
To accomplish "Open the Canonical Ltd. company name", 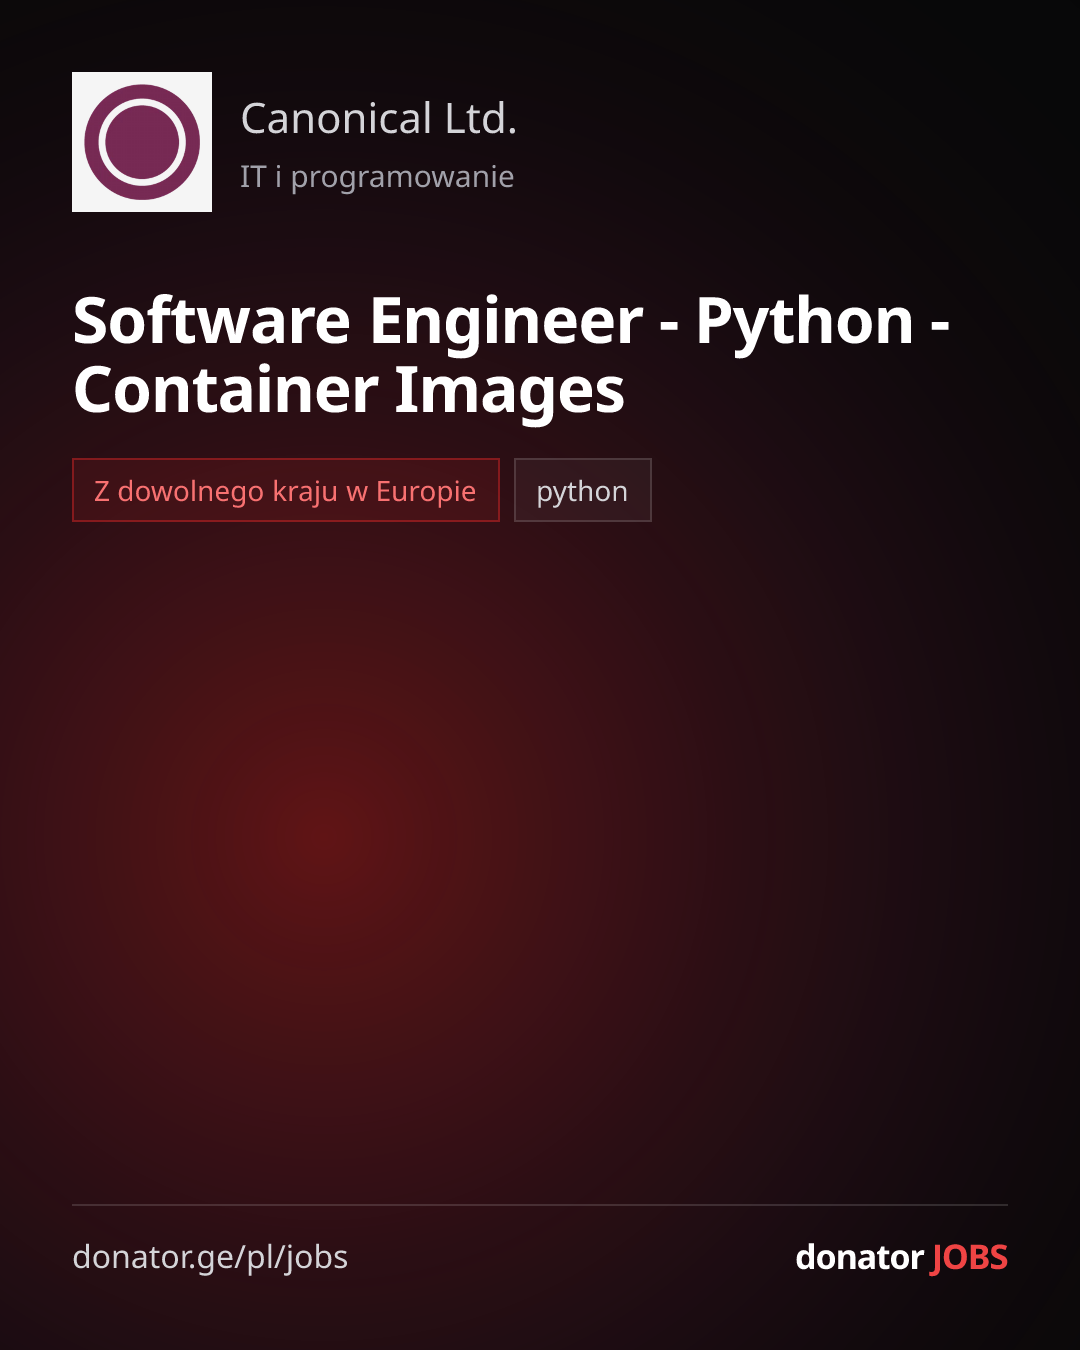I will click(379, 118).
